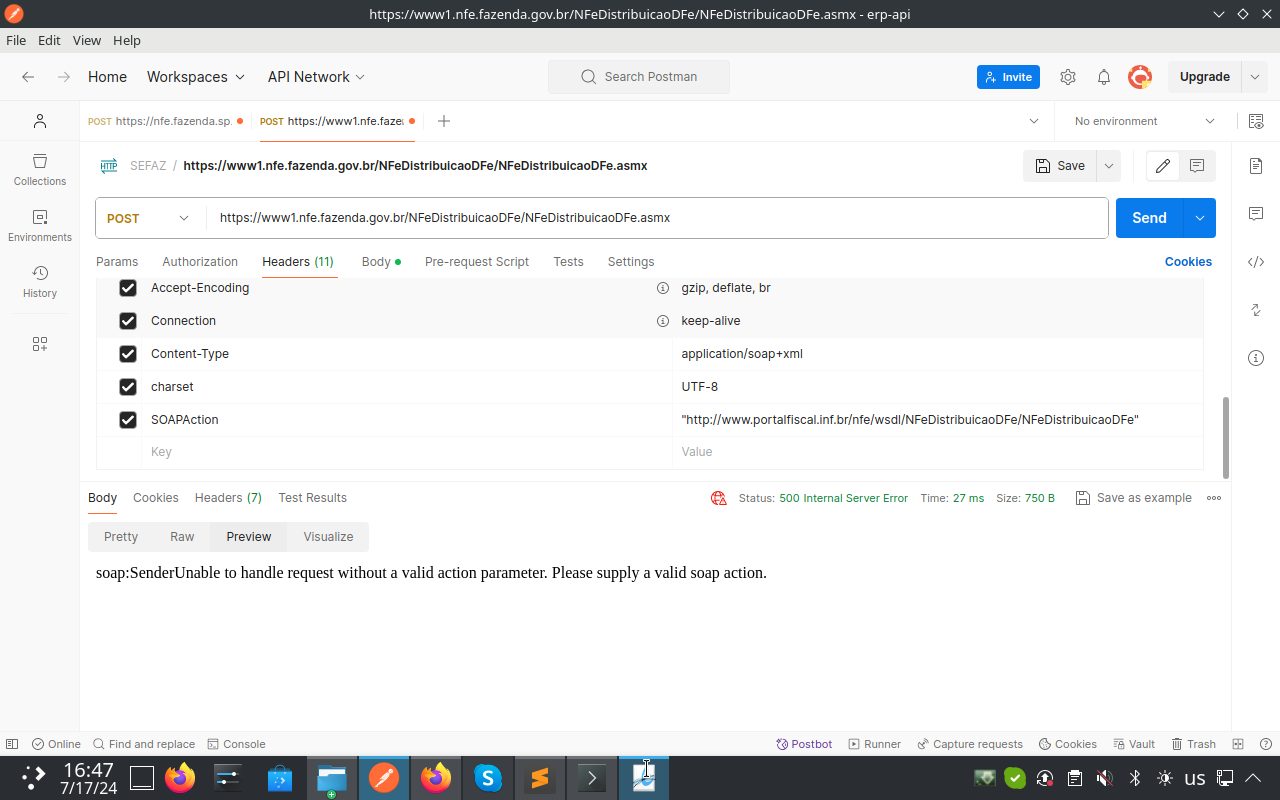This screenshot has width=1280, height=800.
Task: Open user avatar menu
Action: [x=1140, y=77]
